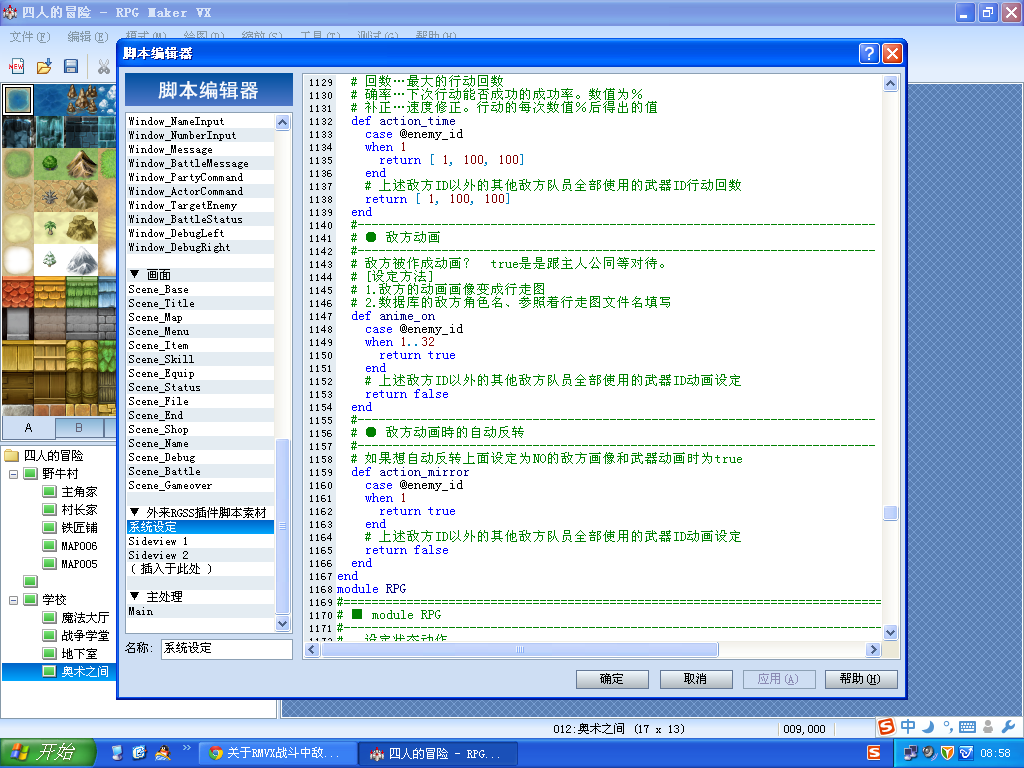This screenshot has width=1024, height=768.
Task: Click the New Project toolbar icon
Action: [16, 66]
